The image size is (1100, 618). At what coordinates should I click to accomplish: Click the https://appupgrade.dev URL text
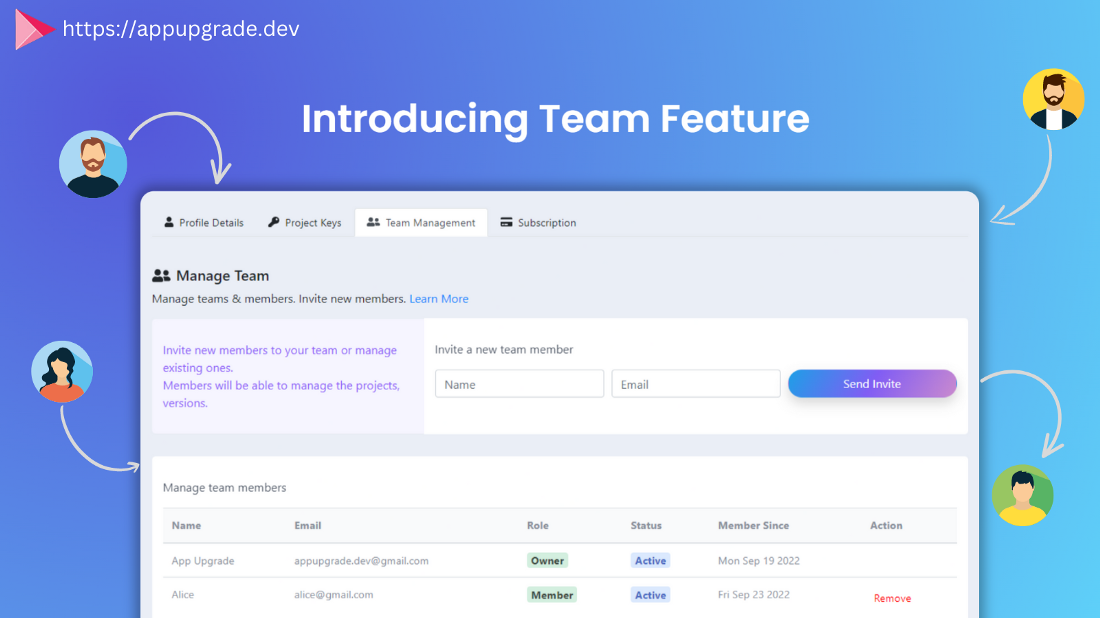(x=181, y=29)
